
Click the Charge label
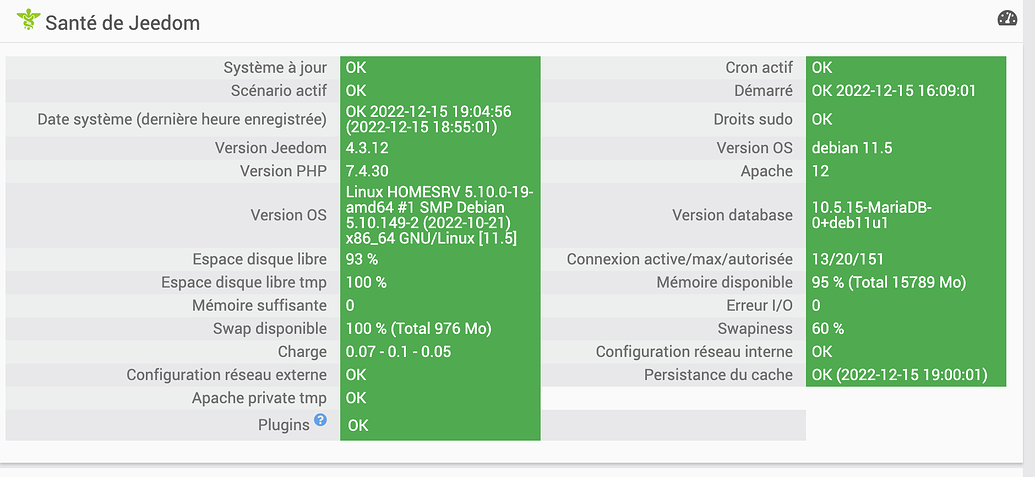[302, 352]
